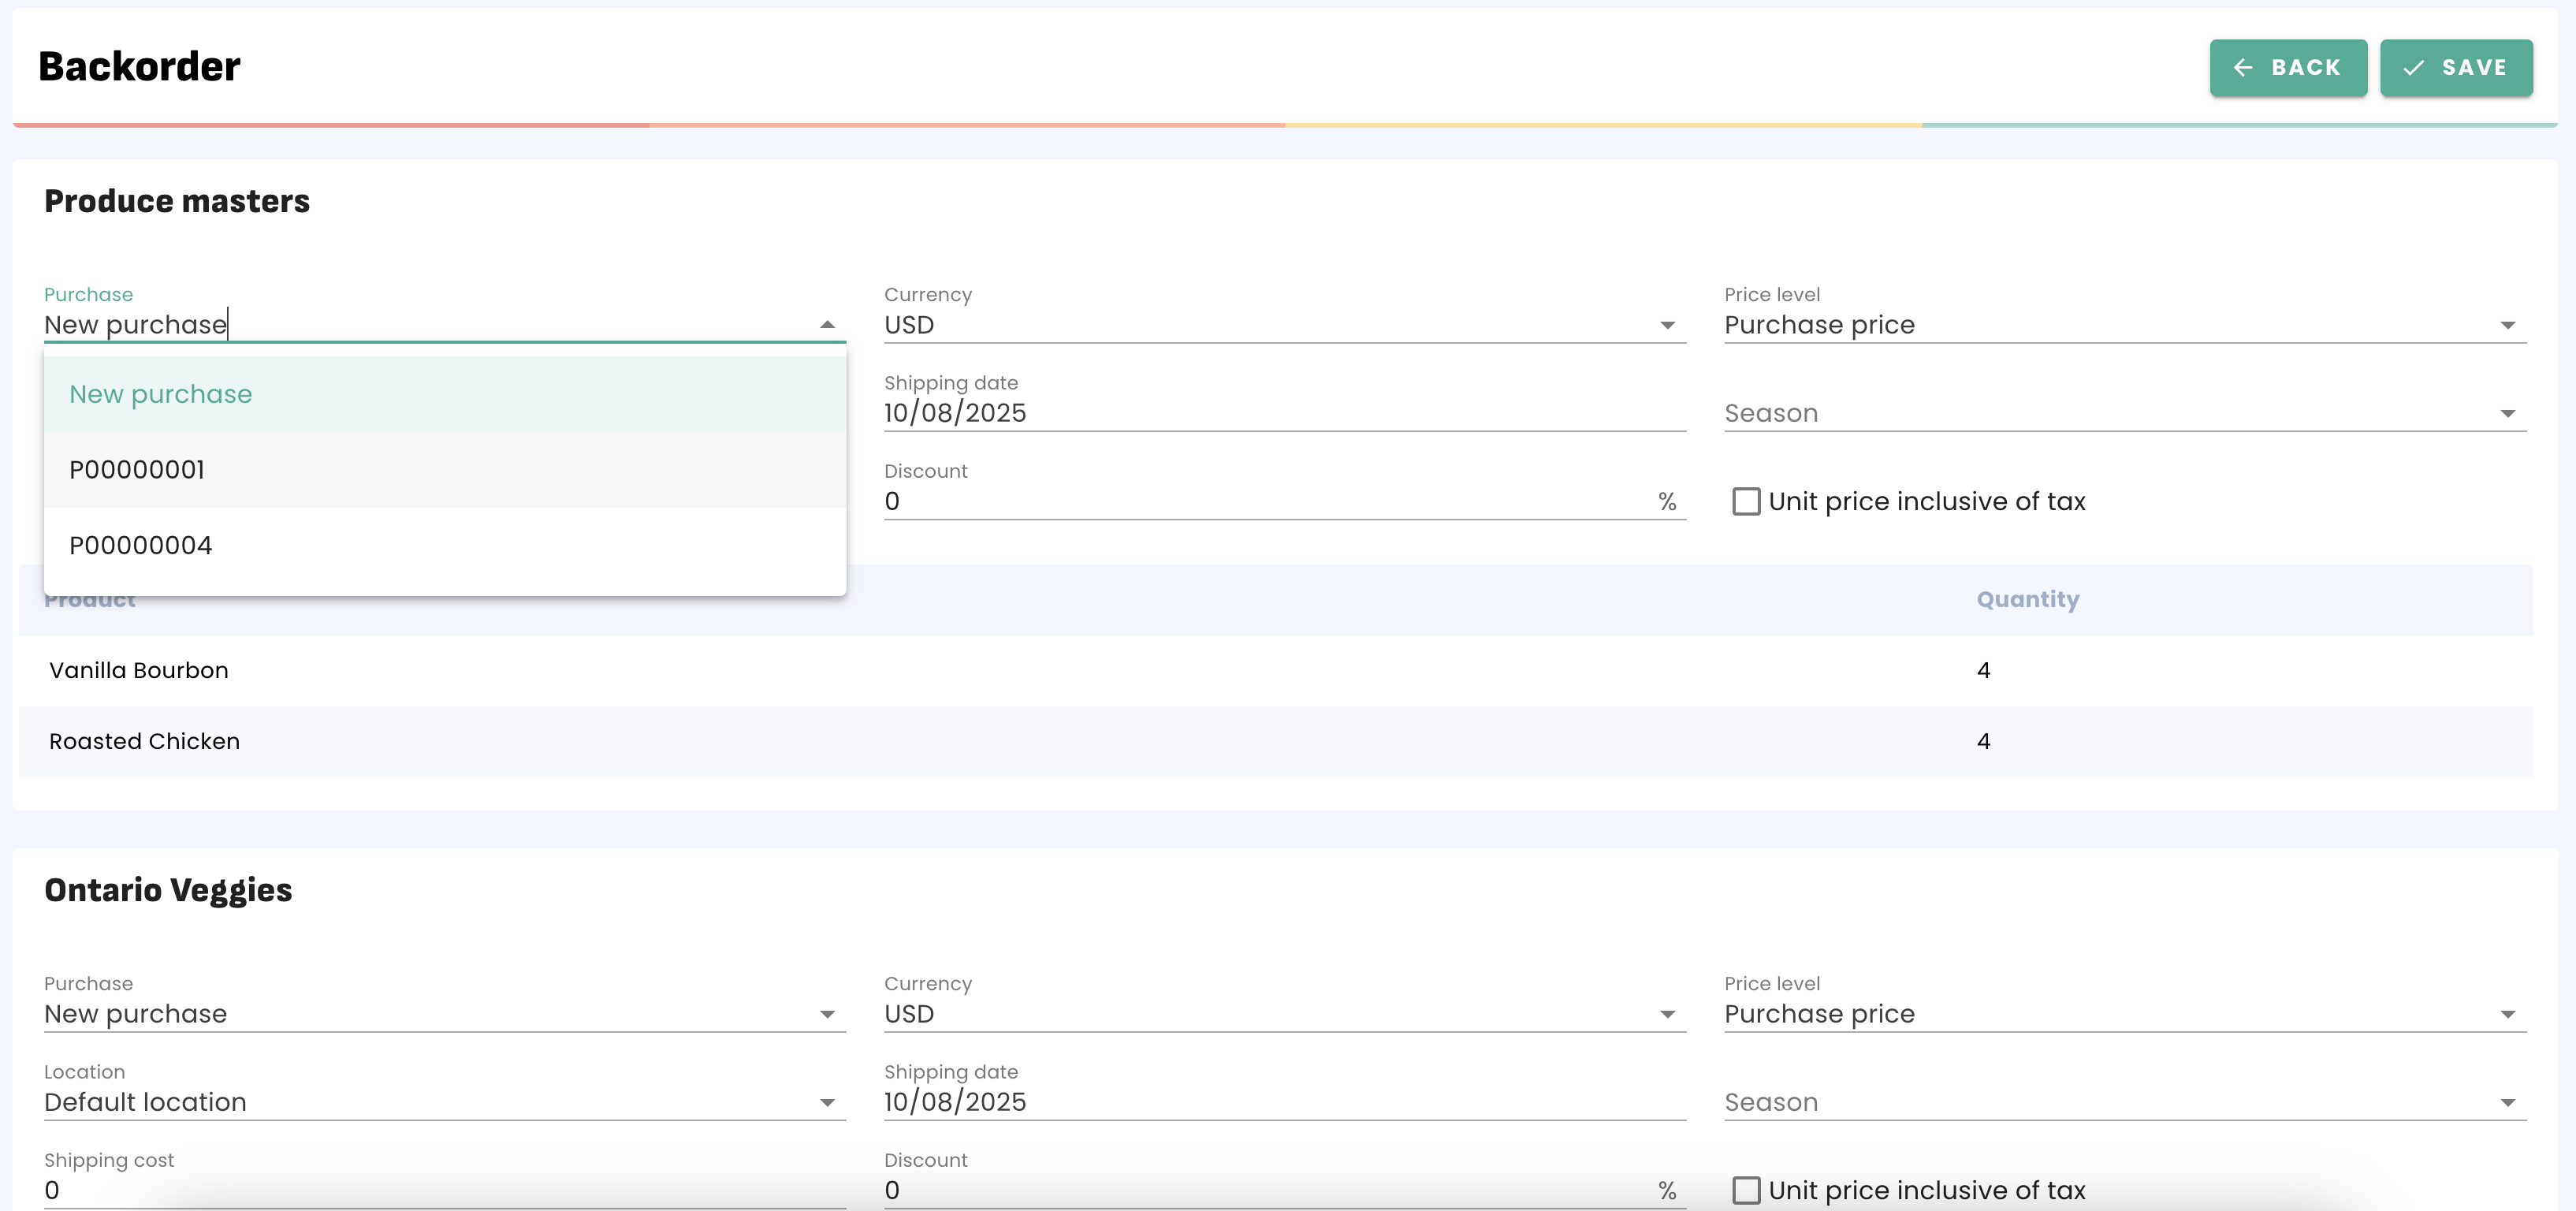Open Produce masters Currency dropdown arrow
2576x1211 pixels.
(x=1667, y=325)
